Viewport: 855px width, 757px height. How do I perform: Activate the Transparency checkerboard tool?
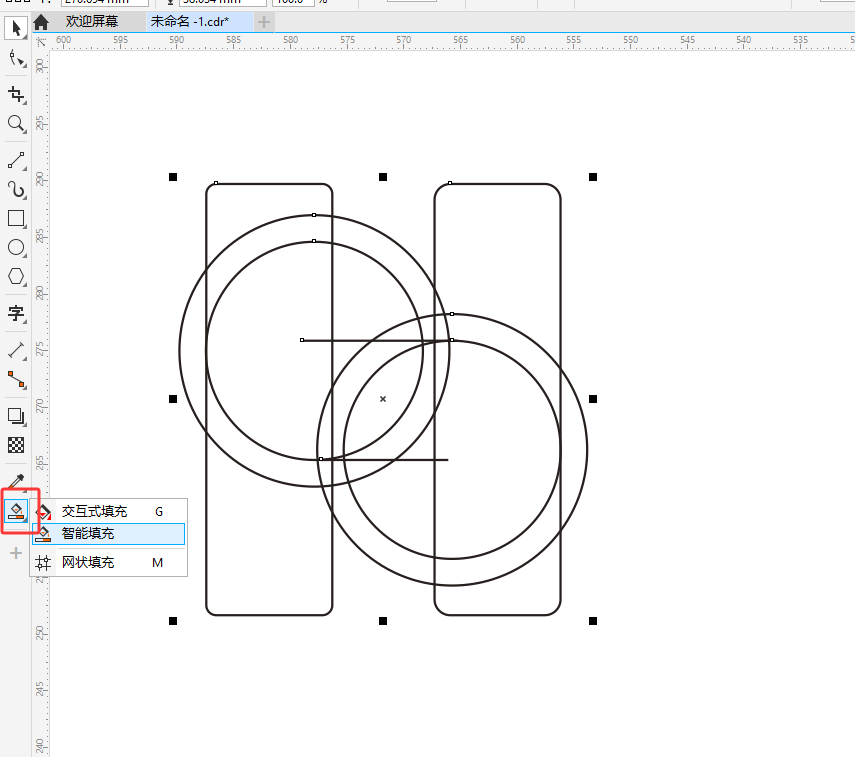(x=16, y=445)
